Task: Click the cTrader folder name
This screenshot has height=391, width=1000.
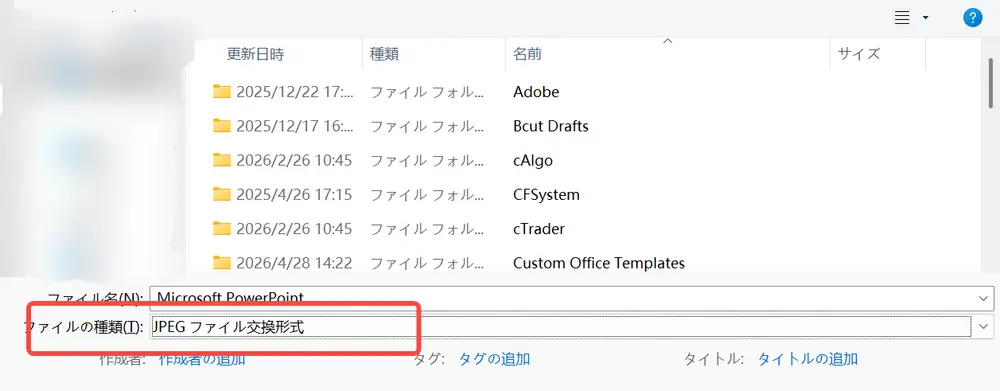Action: 539,229
